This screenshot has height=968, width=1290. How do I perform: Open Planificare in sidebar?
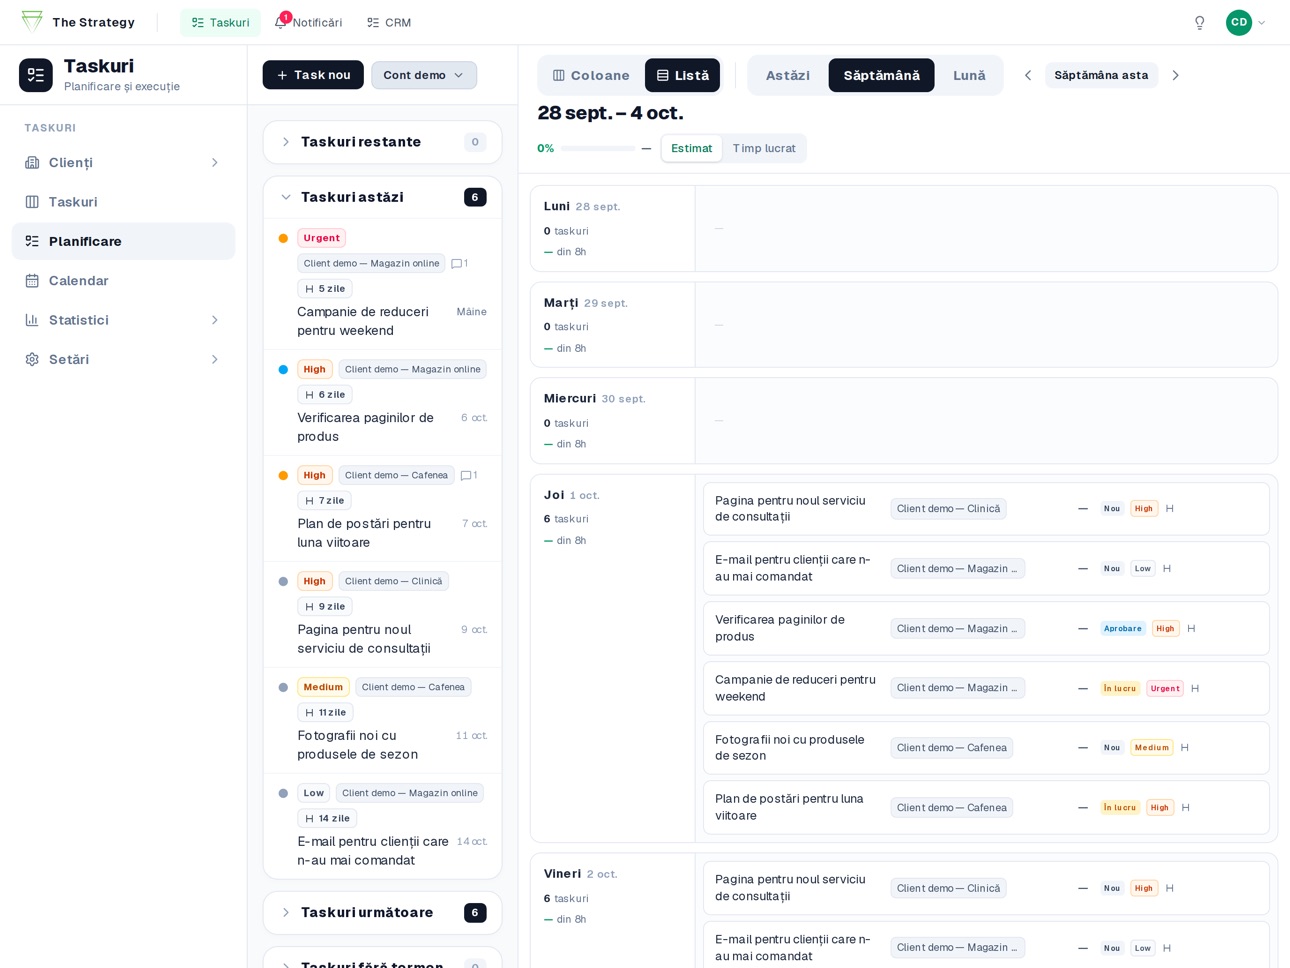click(123, 241)
